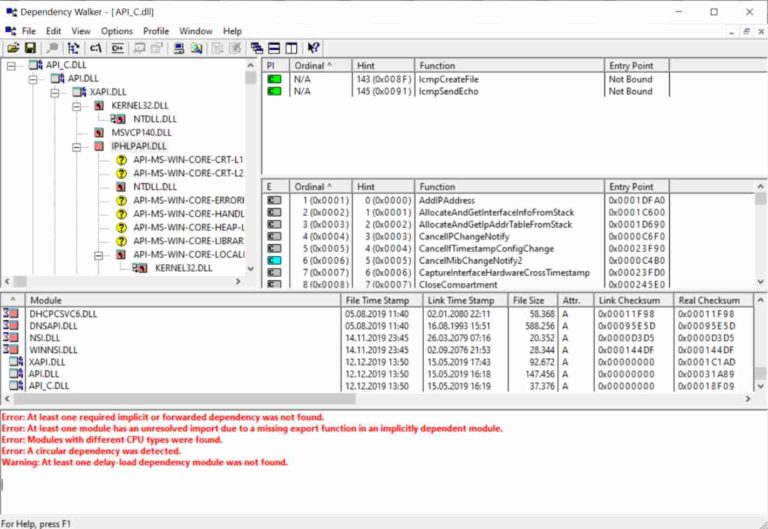Sort module list by File Time Stamp

pyautogui.click(x=381, y=300)
